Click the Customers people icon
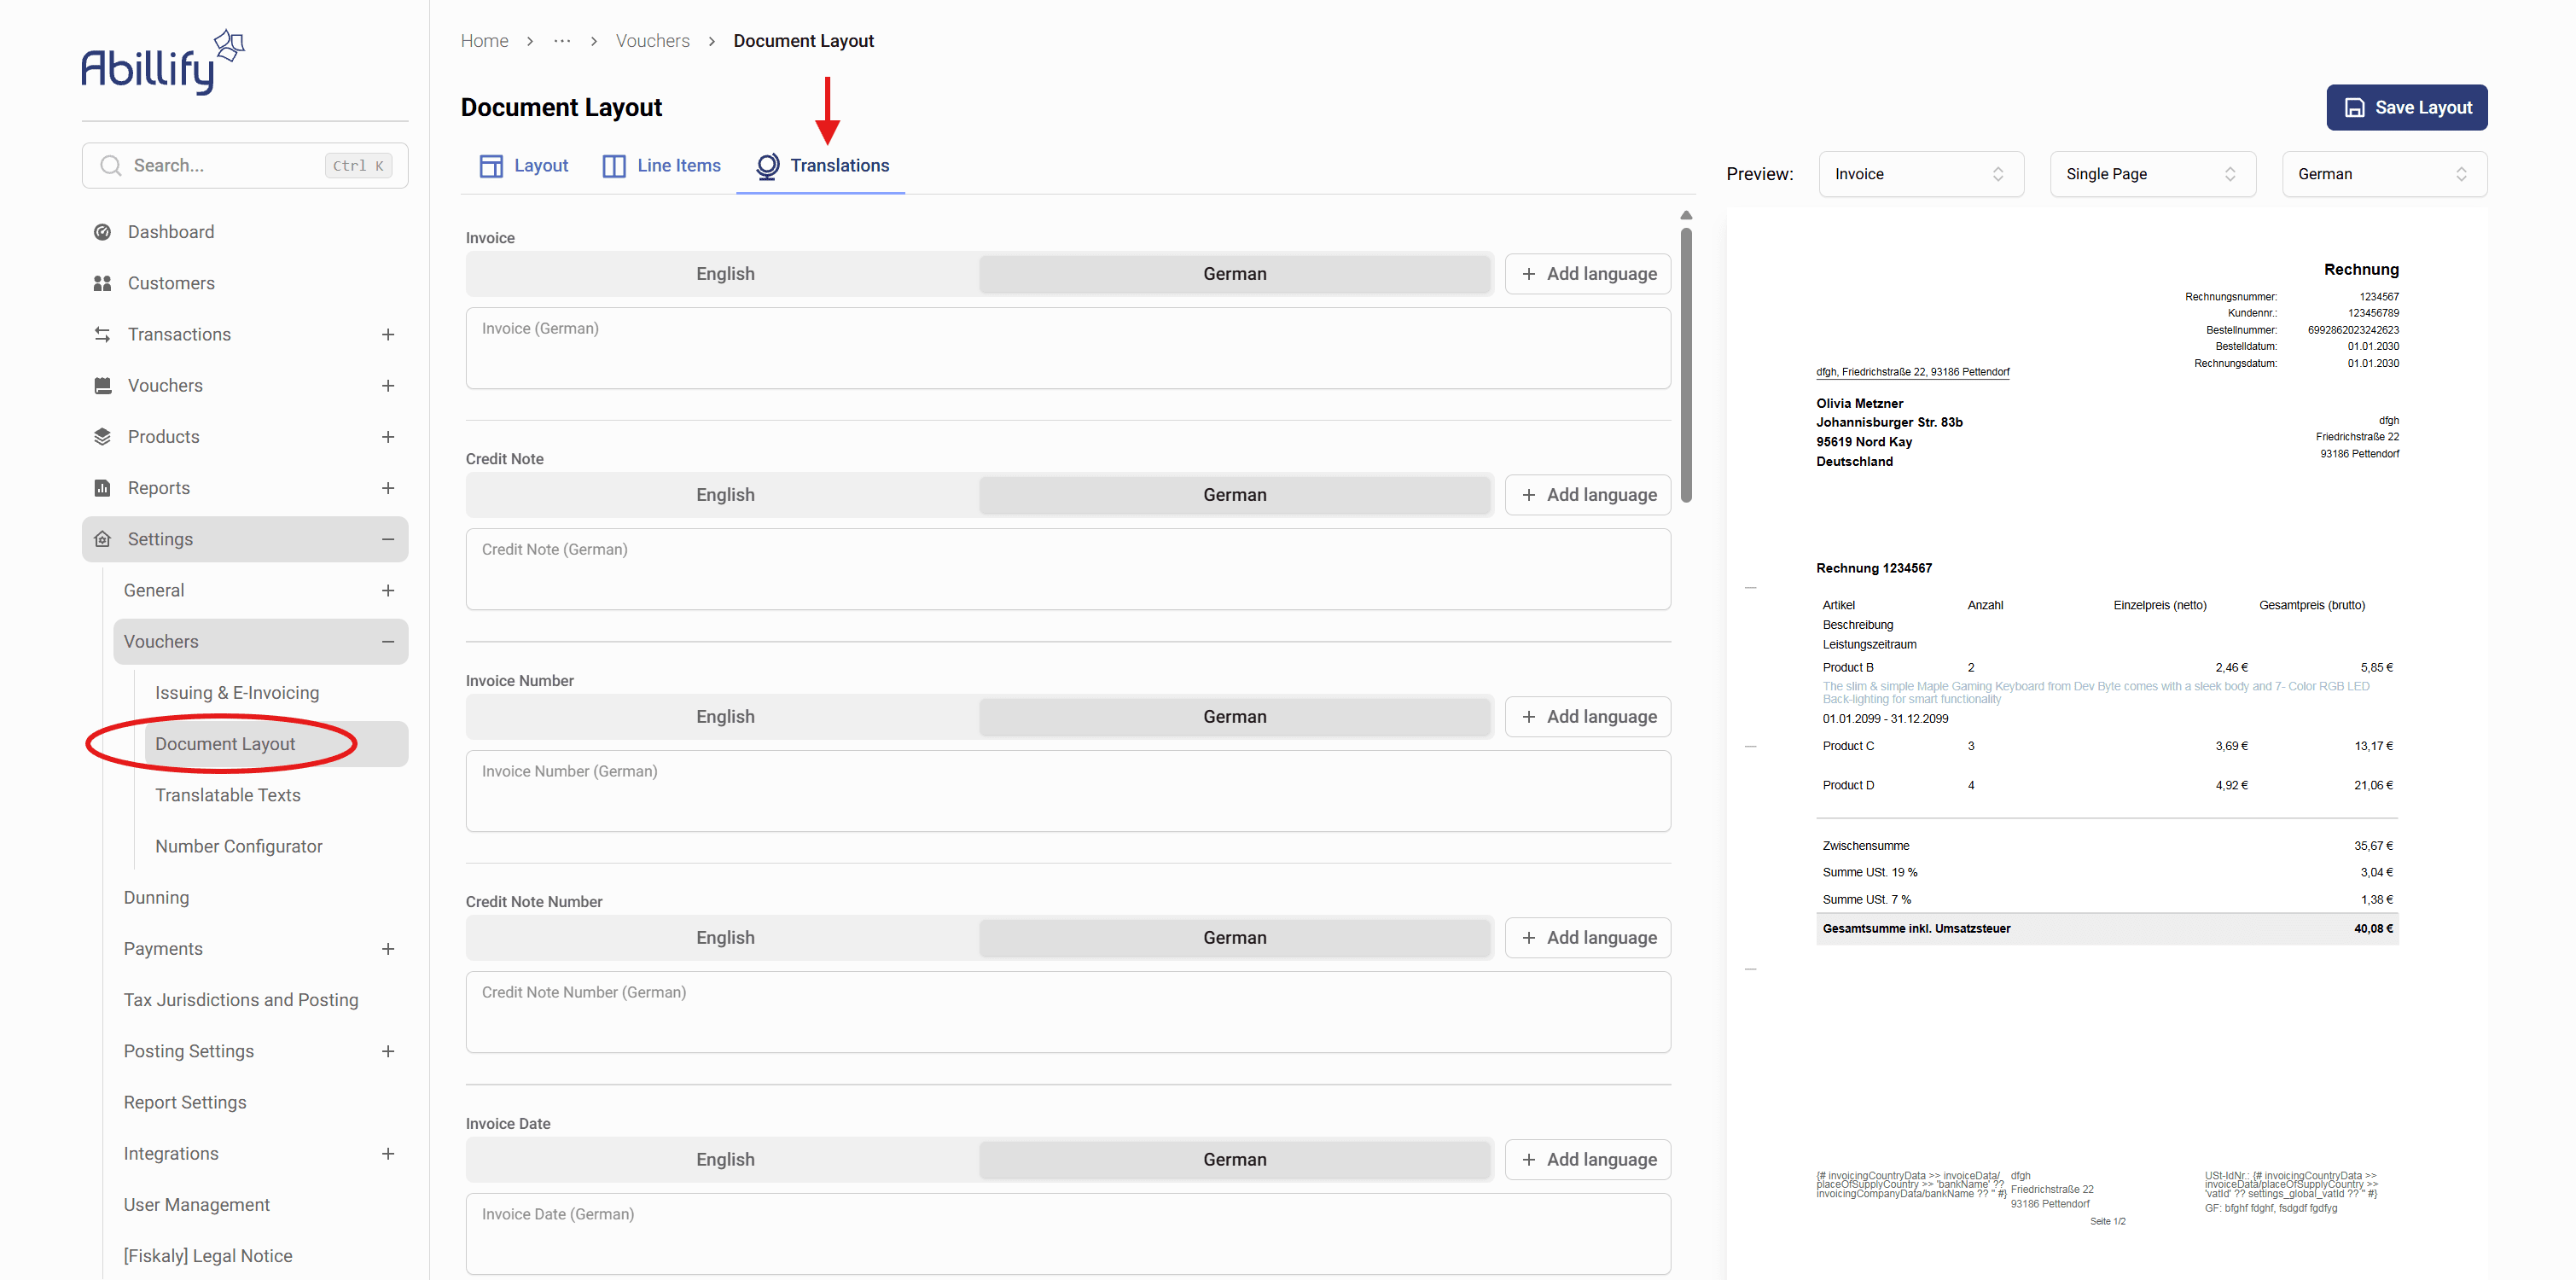The image size is (2576, 1280). point(102,283)
